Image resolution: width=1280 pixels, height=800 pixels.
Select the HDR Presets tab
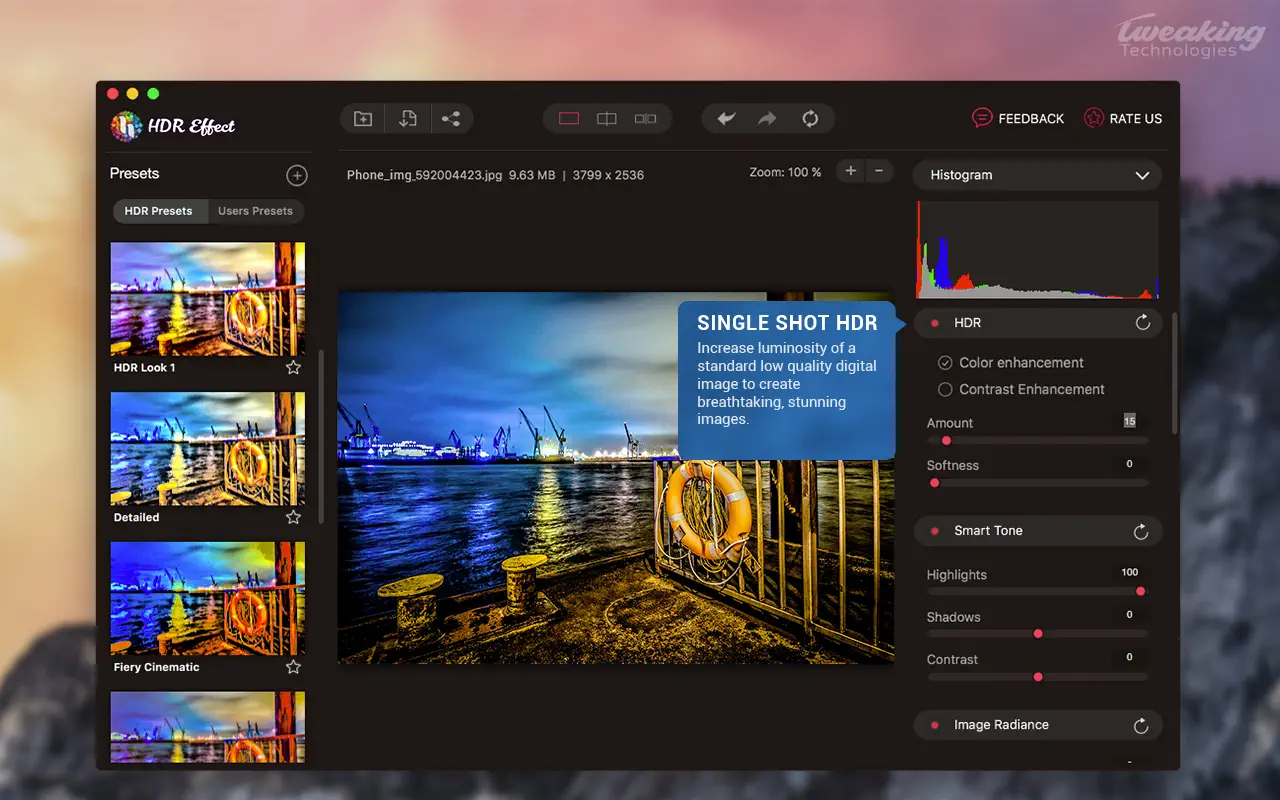[x=158, y=211]
